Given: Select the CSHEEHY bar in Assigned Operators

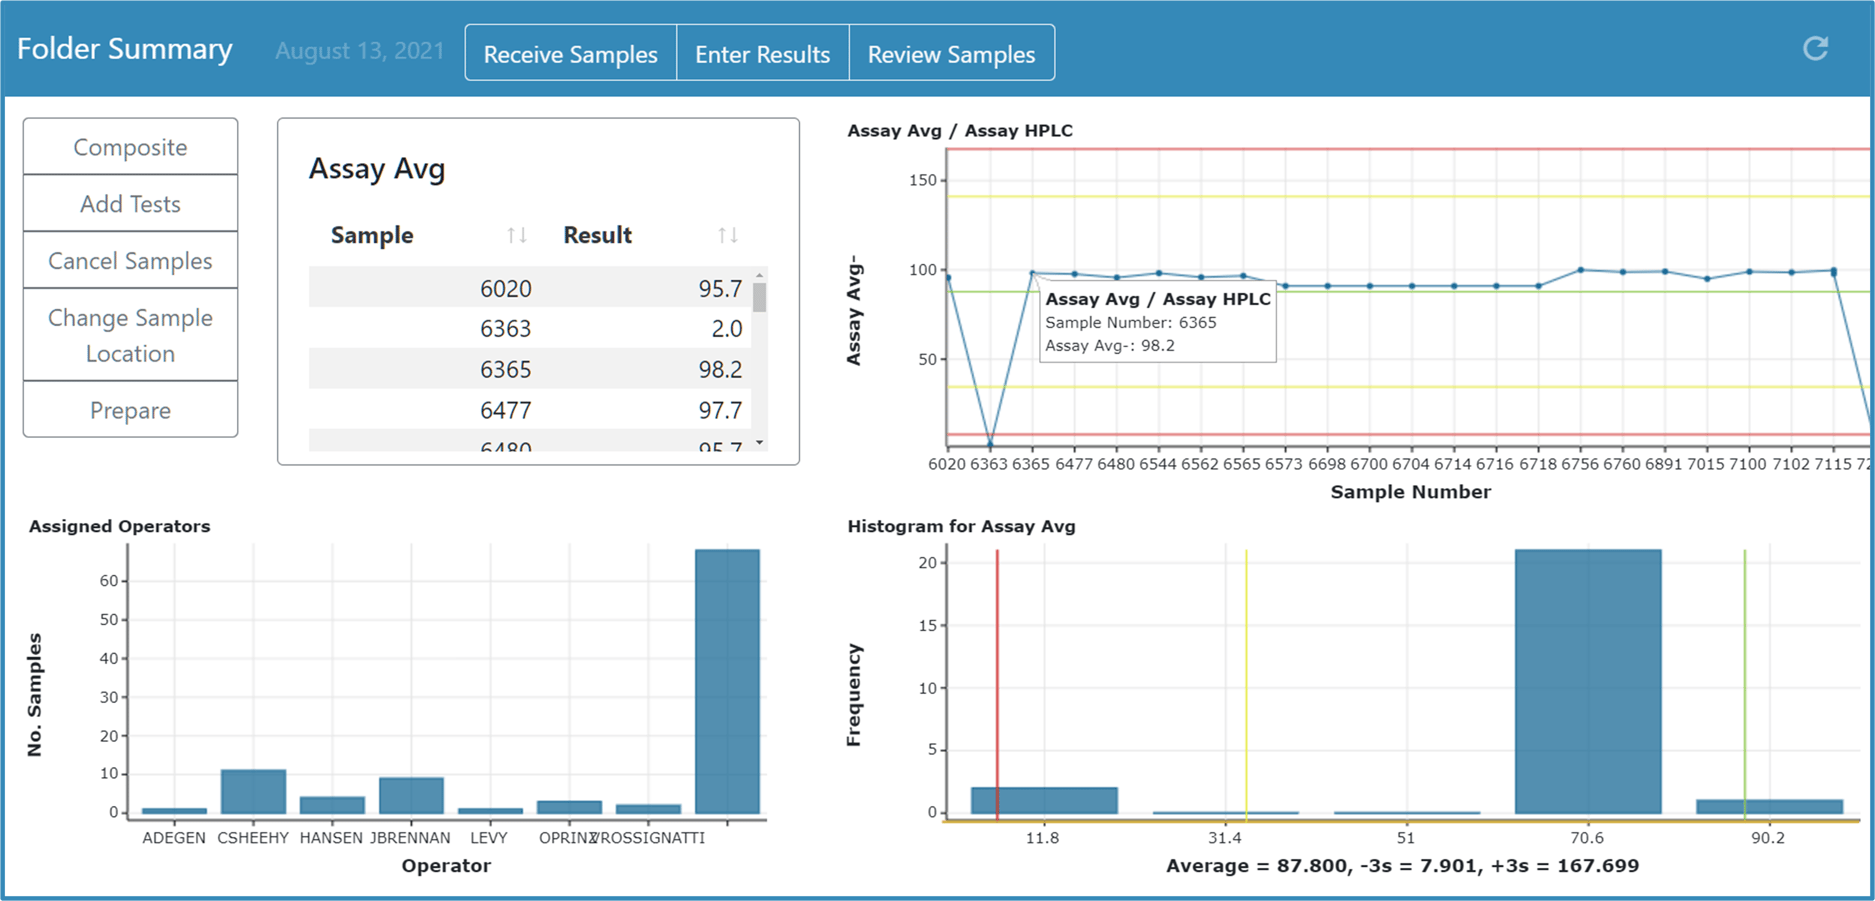Looking at the screenshot, I should click(x=252, y=790).
